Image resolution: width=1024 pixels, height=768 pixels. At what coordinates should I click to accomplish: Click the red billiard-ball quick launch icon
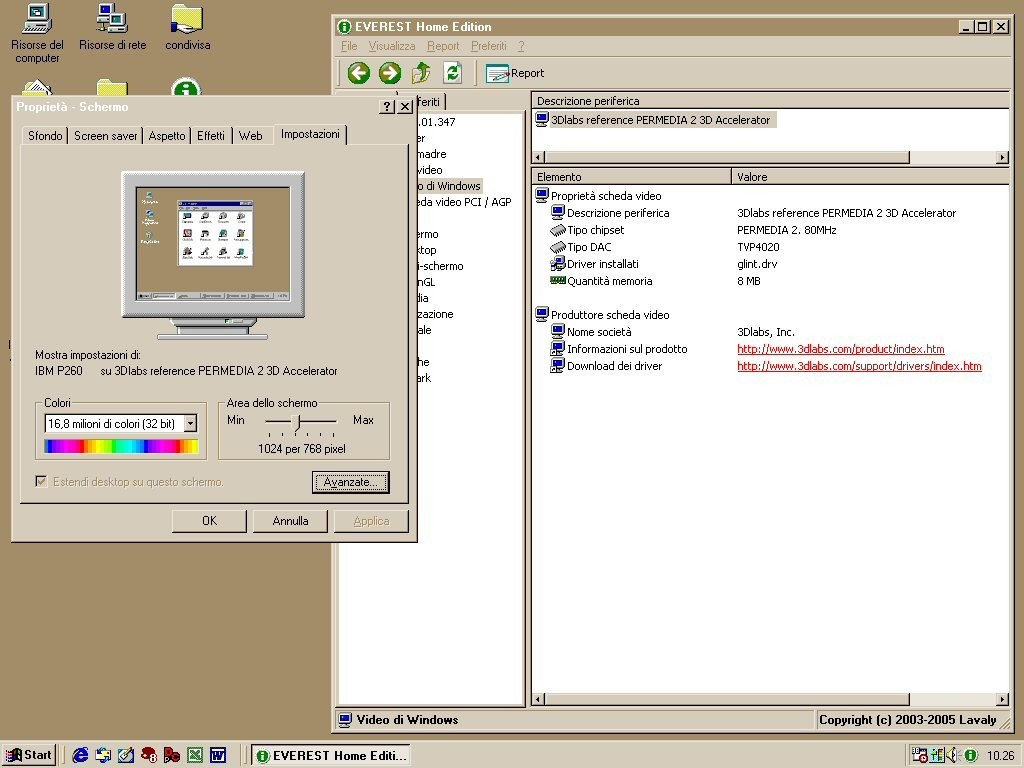149,755
